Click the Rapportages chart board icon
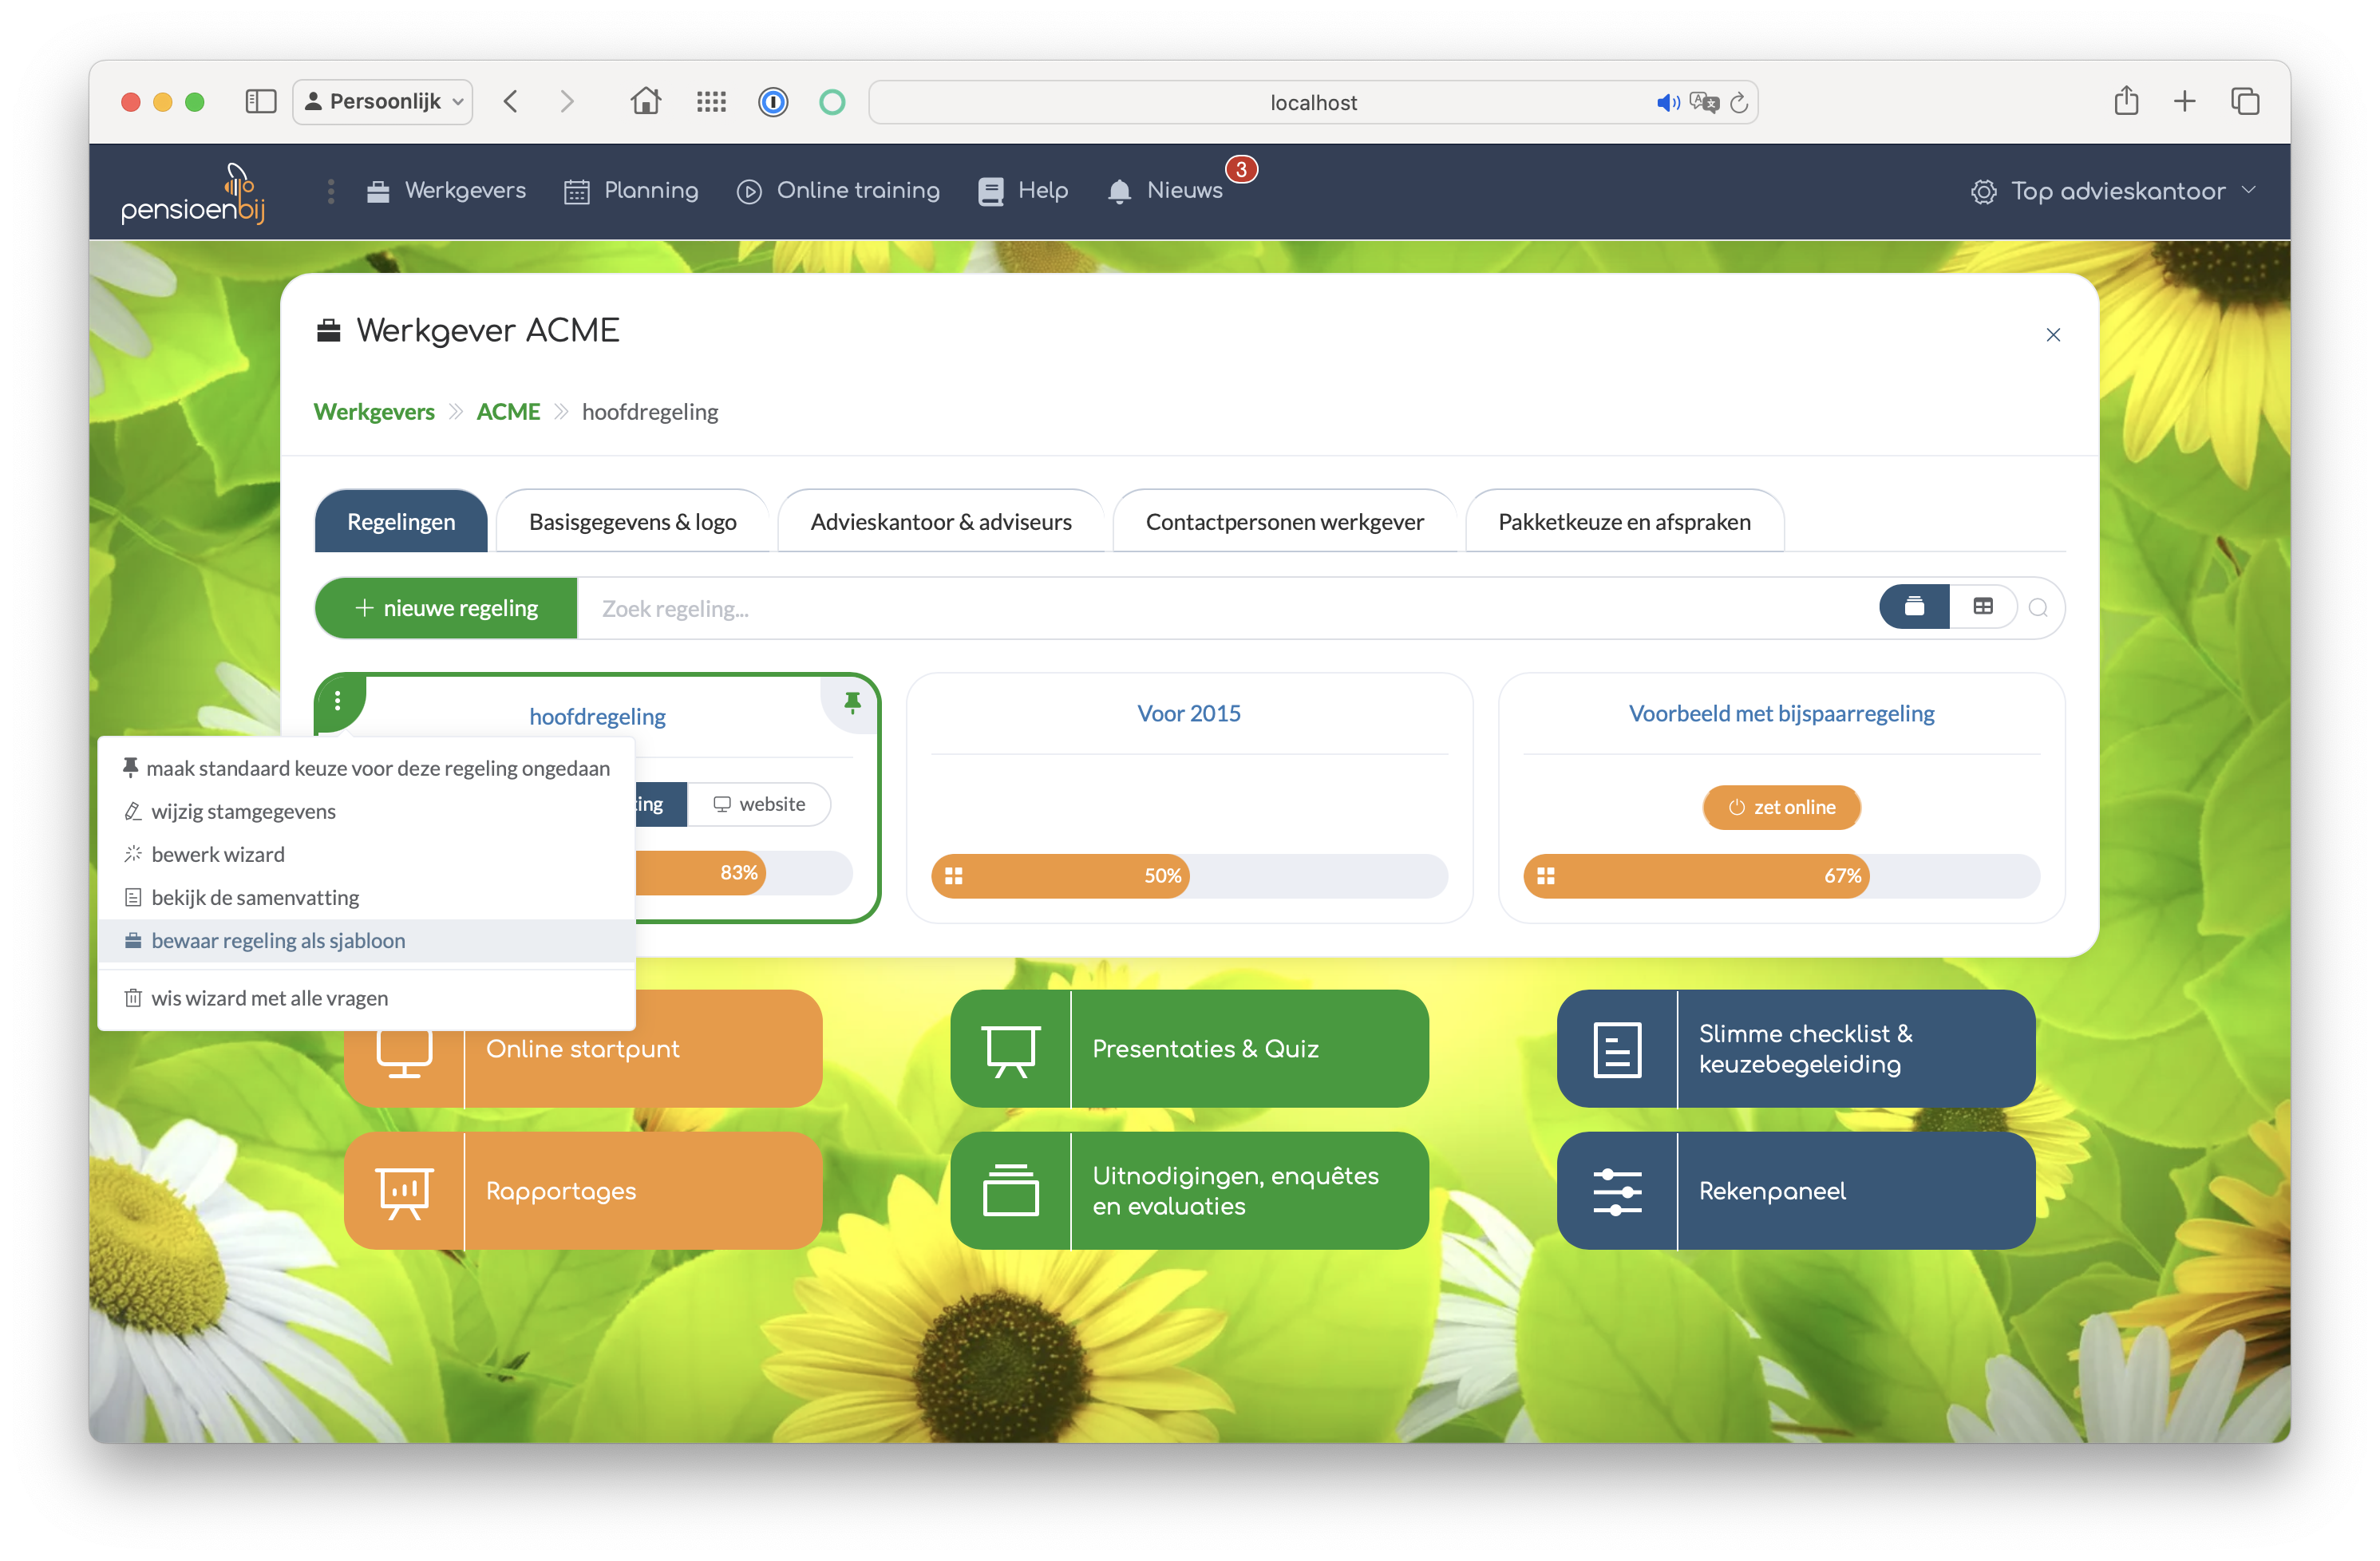 (404, 1192)
